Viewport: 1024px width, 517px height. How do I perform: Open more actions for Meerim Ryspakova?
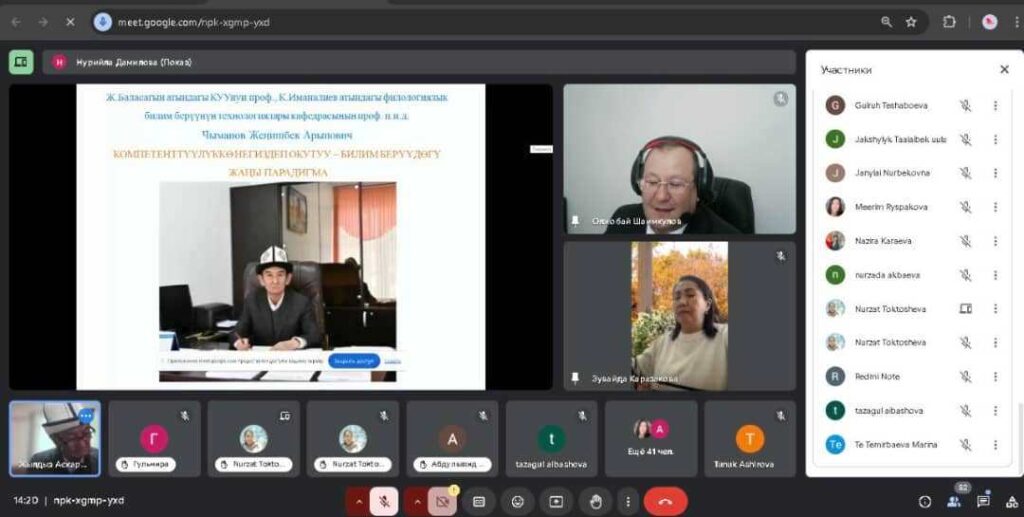click(995, 207)
